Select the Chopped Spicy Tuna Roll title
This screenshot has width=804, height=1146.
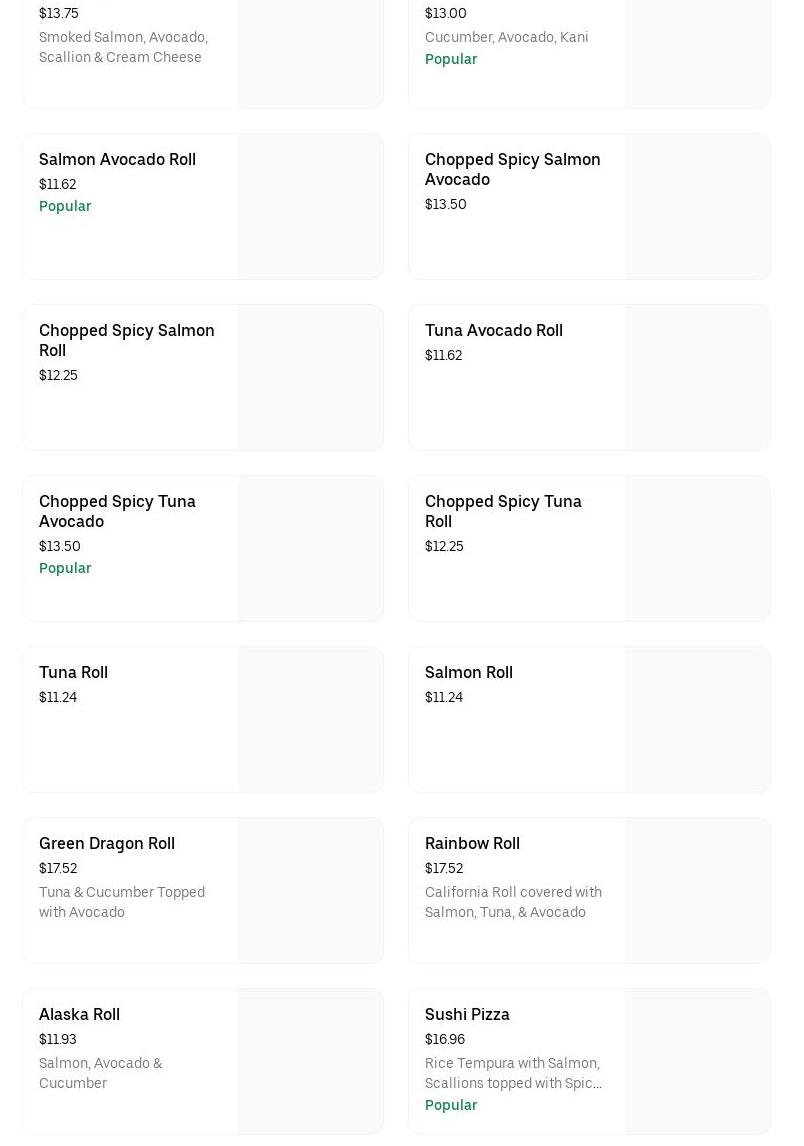[x=502, y=511]
